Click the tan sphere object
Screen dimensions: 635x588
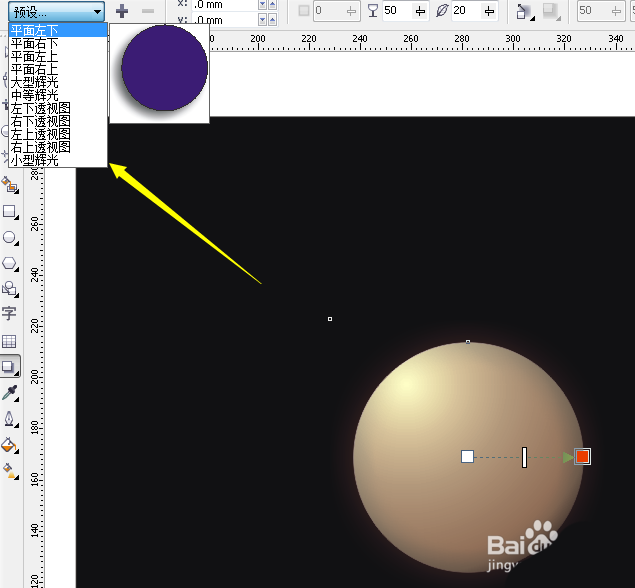tap(468, 458)
